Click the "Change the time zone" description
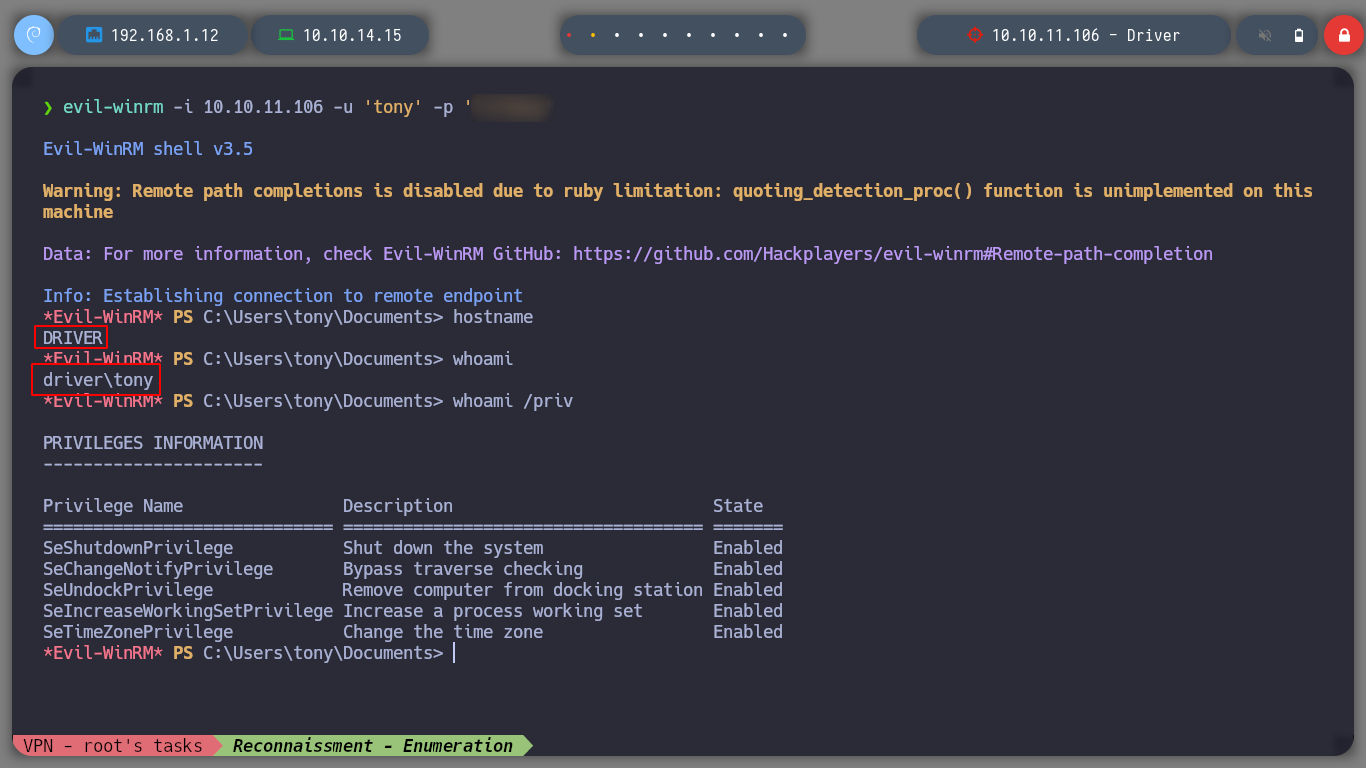The width and height of the screenshot is (1366, 768). coord(443,632)
